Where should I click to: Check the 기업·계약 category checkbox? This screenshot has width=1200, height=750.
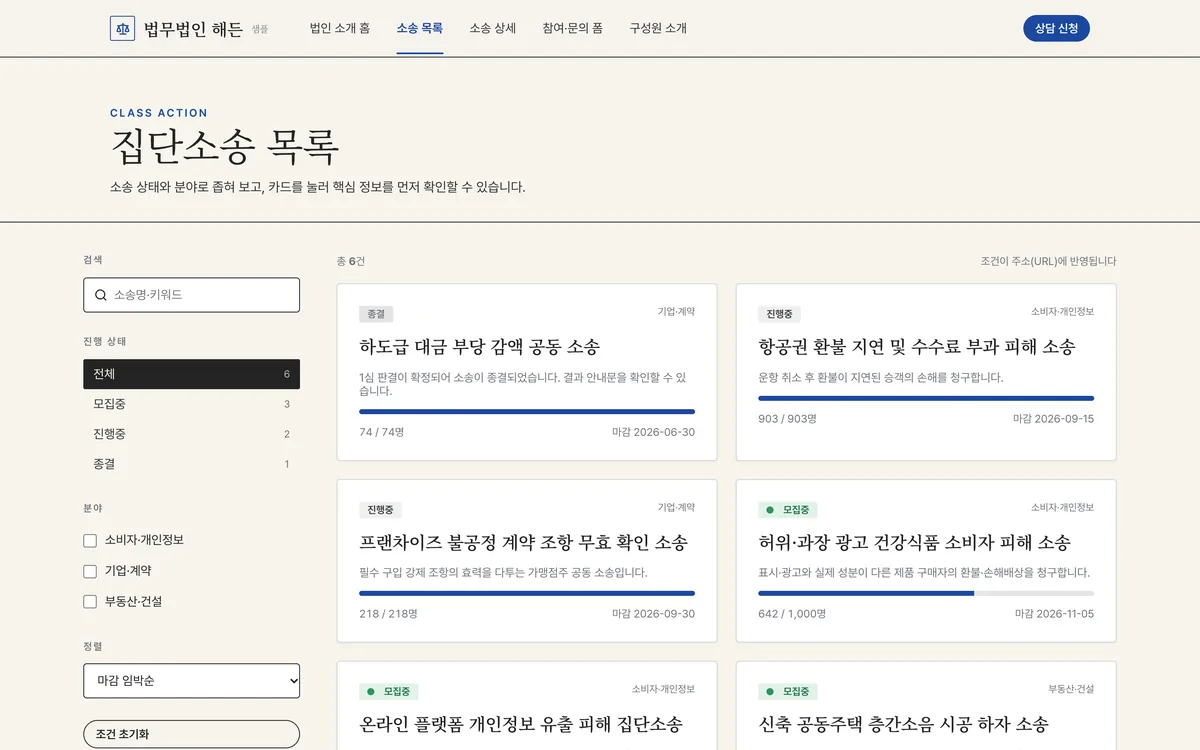90,571
